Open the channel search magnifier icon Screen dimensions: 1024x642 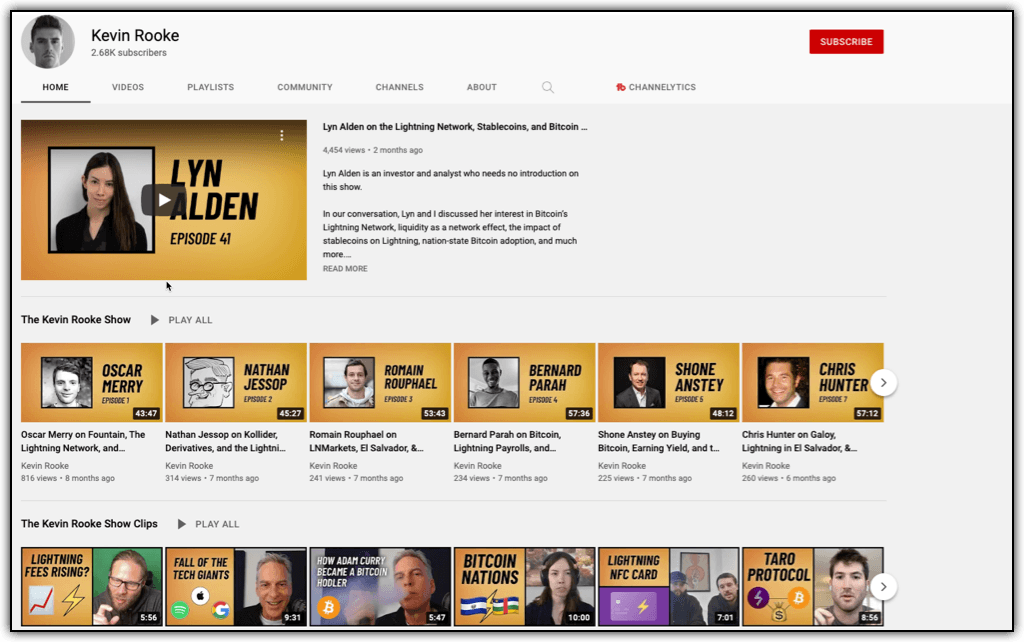click(548, 88)
